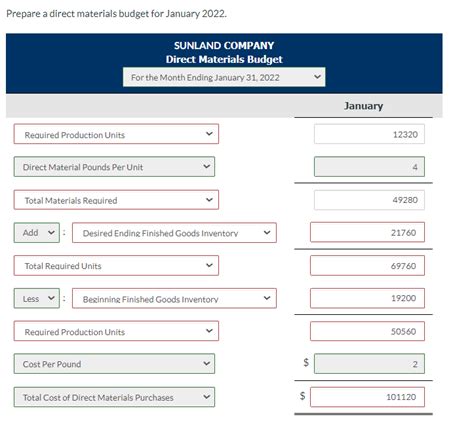Screen dimensions: 474x434
Task: Click the total cost field showing 101120
Action: tap(367, 397)
